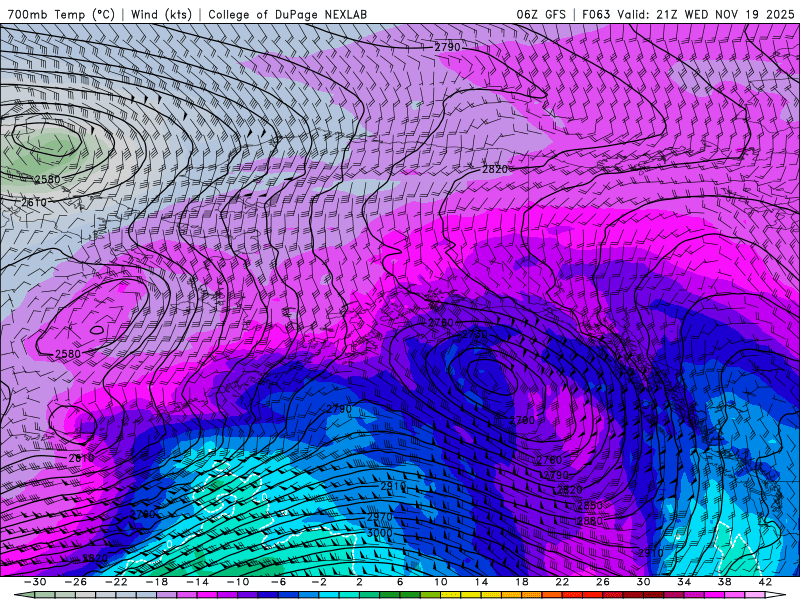Click the 26 colorbar tick label
The image size is (800, 600).
(x=603, y=582)
